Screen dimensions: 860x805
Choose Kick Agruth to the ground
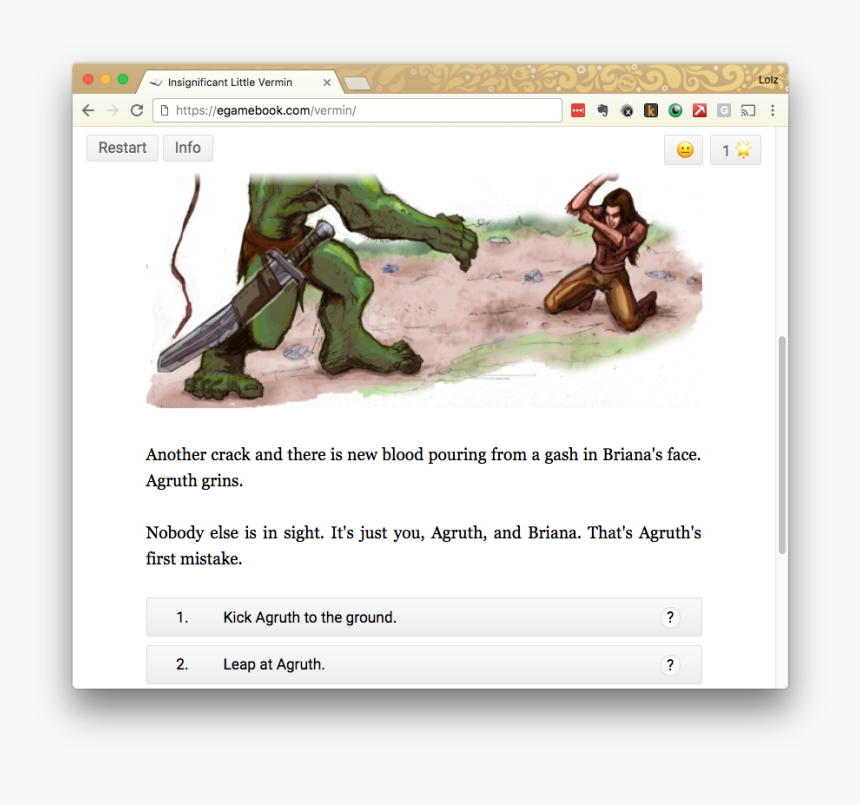424,617
